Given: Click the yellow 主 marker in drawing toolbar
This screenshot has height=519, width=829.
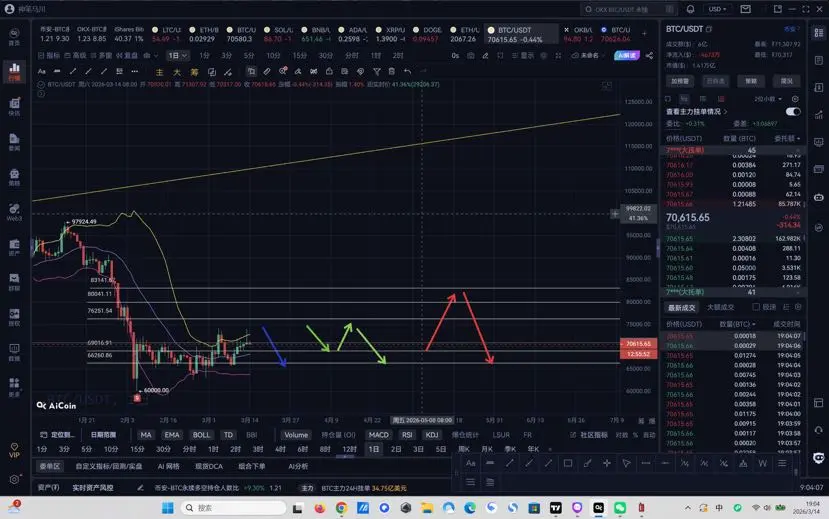Looking at the screenshot, I should click(x=160, y=71).
